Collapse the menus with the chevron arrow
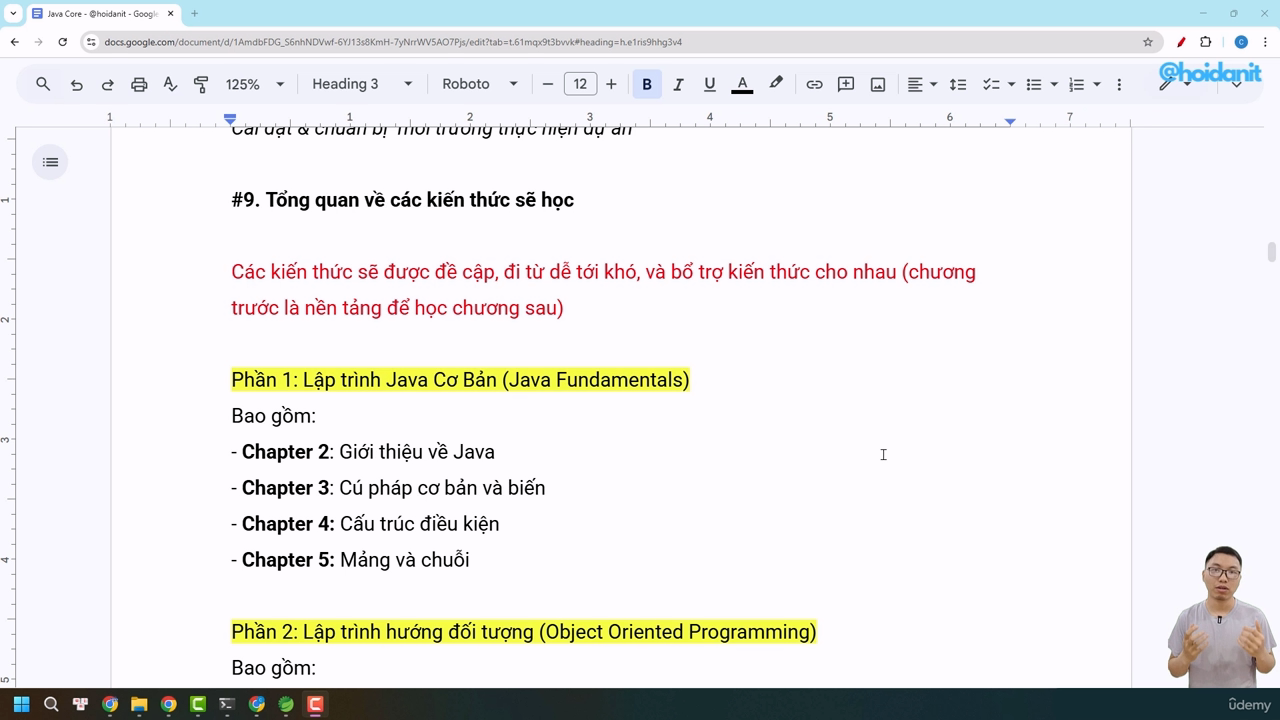The height and width of the screenshot is (720, 1280). click(1236, 84)
